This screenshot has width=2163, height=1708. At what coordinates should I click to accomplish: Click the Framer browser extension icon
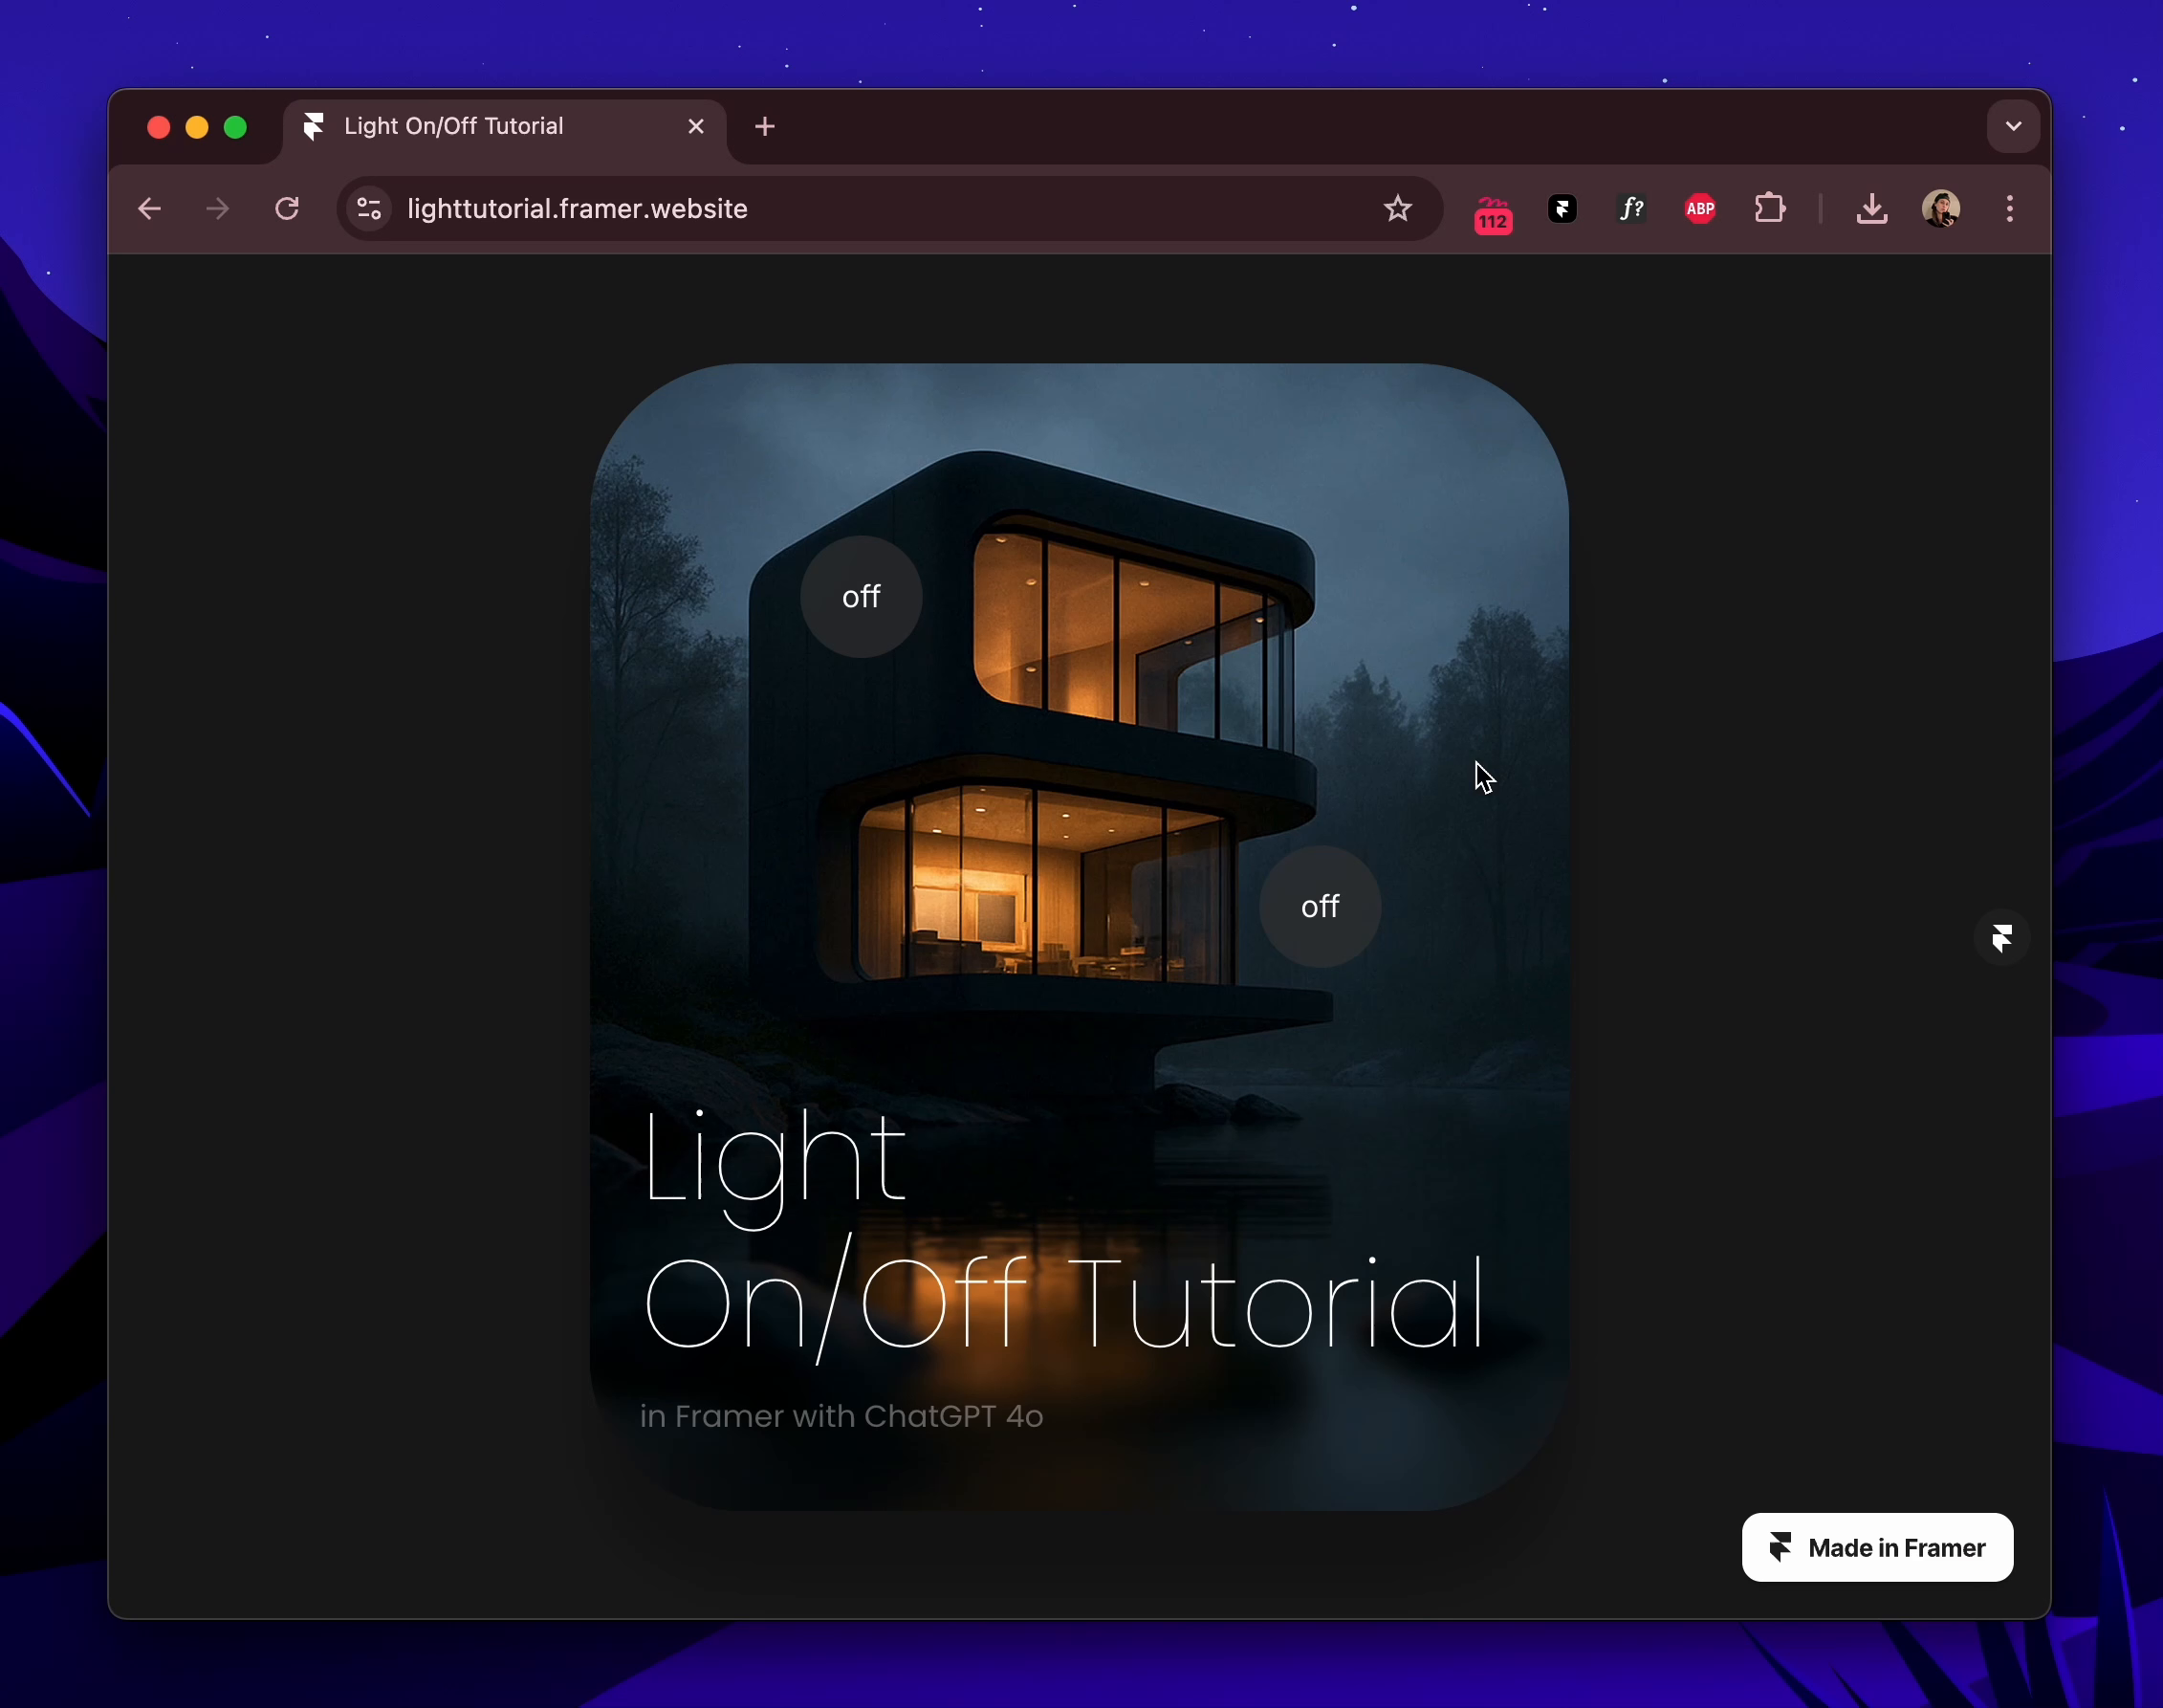pyautogui.click(x=1562, y=208)
